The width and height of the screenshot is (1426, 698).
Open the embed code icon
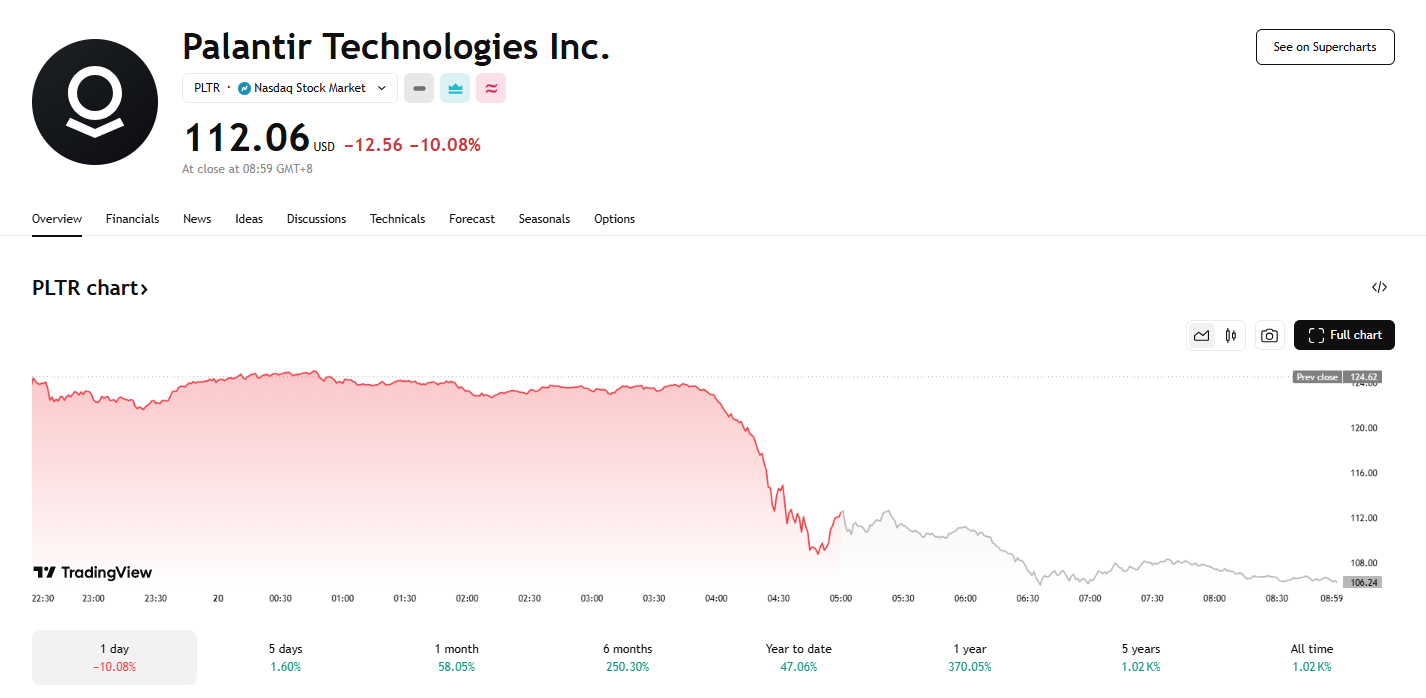coord(1379,288)
